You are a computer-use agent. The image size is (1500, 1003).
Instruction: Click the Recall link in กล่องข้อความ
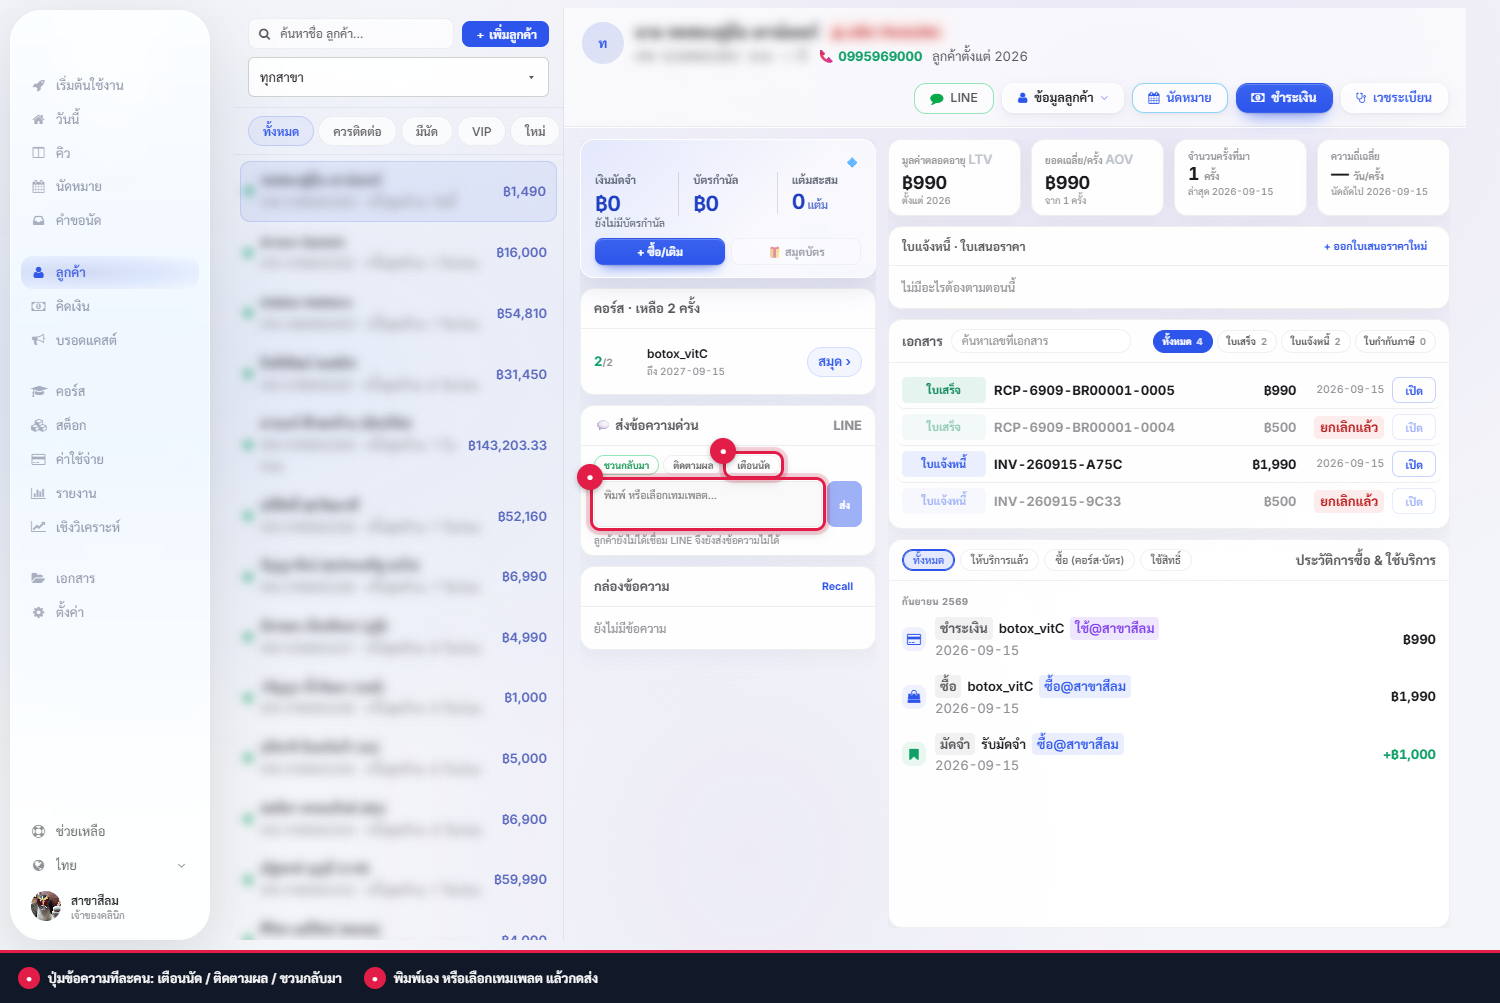coord(837,587)
